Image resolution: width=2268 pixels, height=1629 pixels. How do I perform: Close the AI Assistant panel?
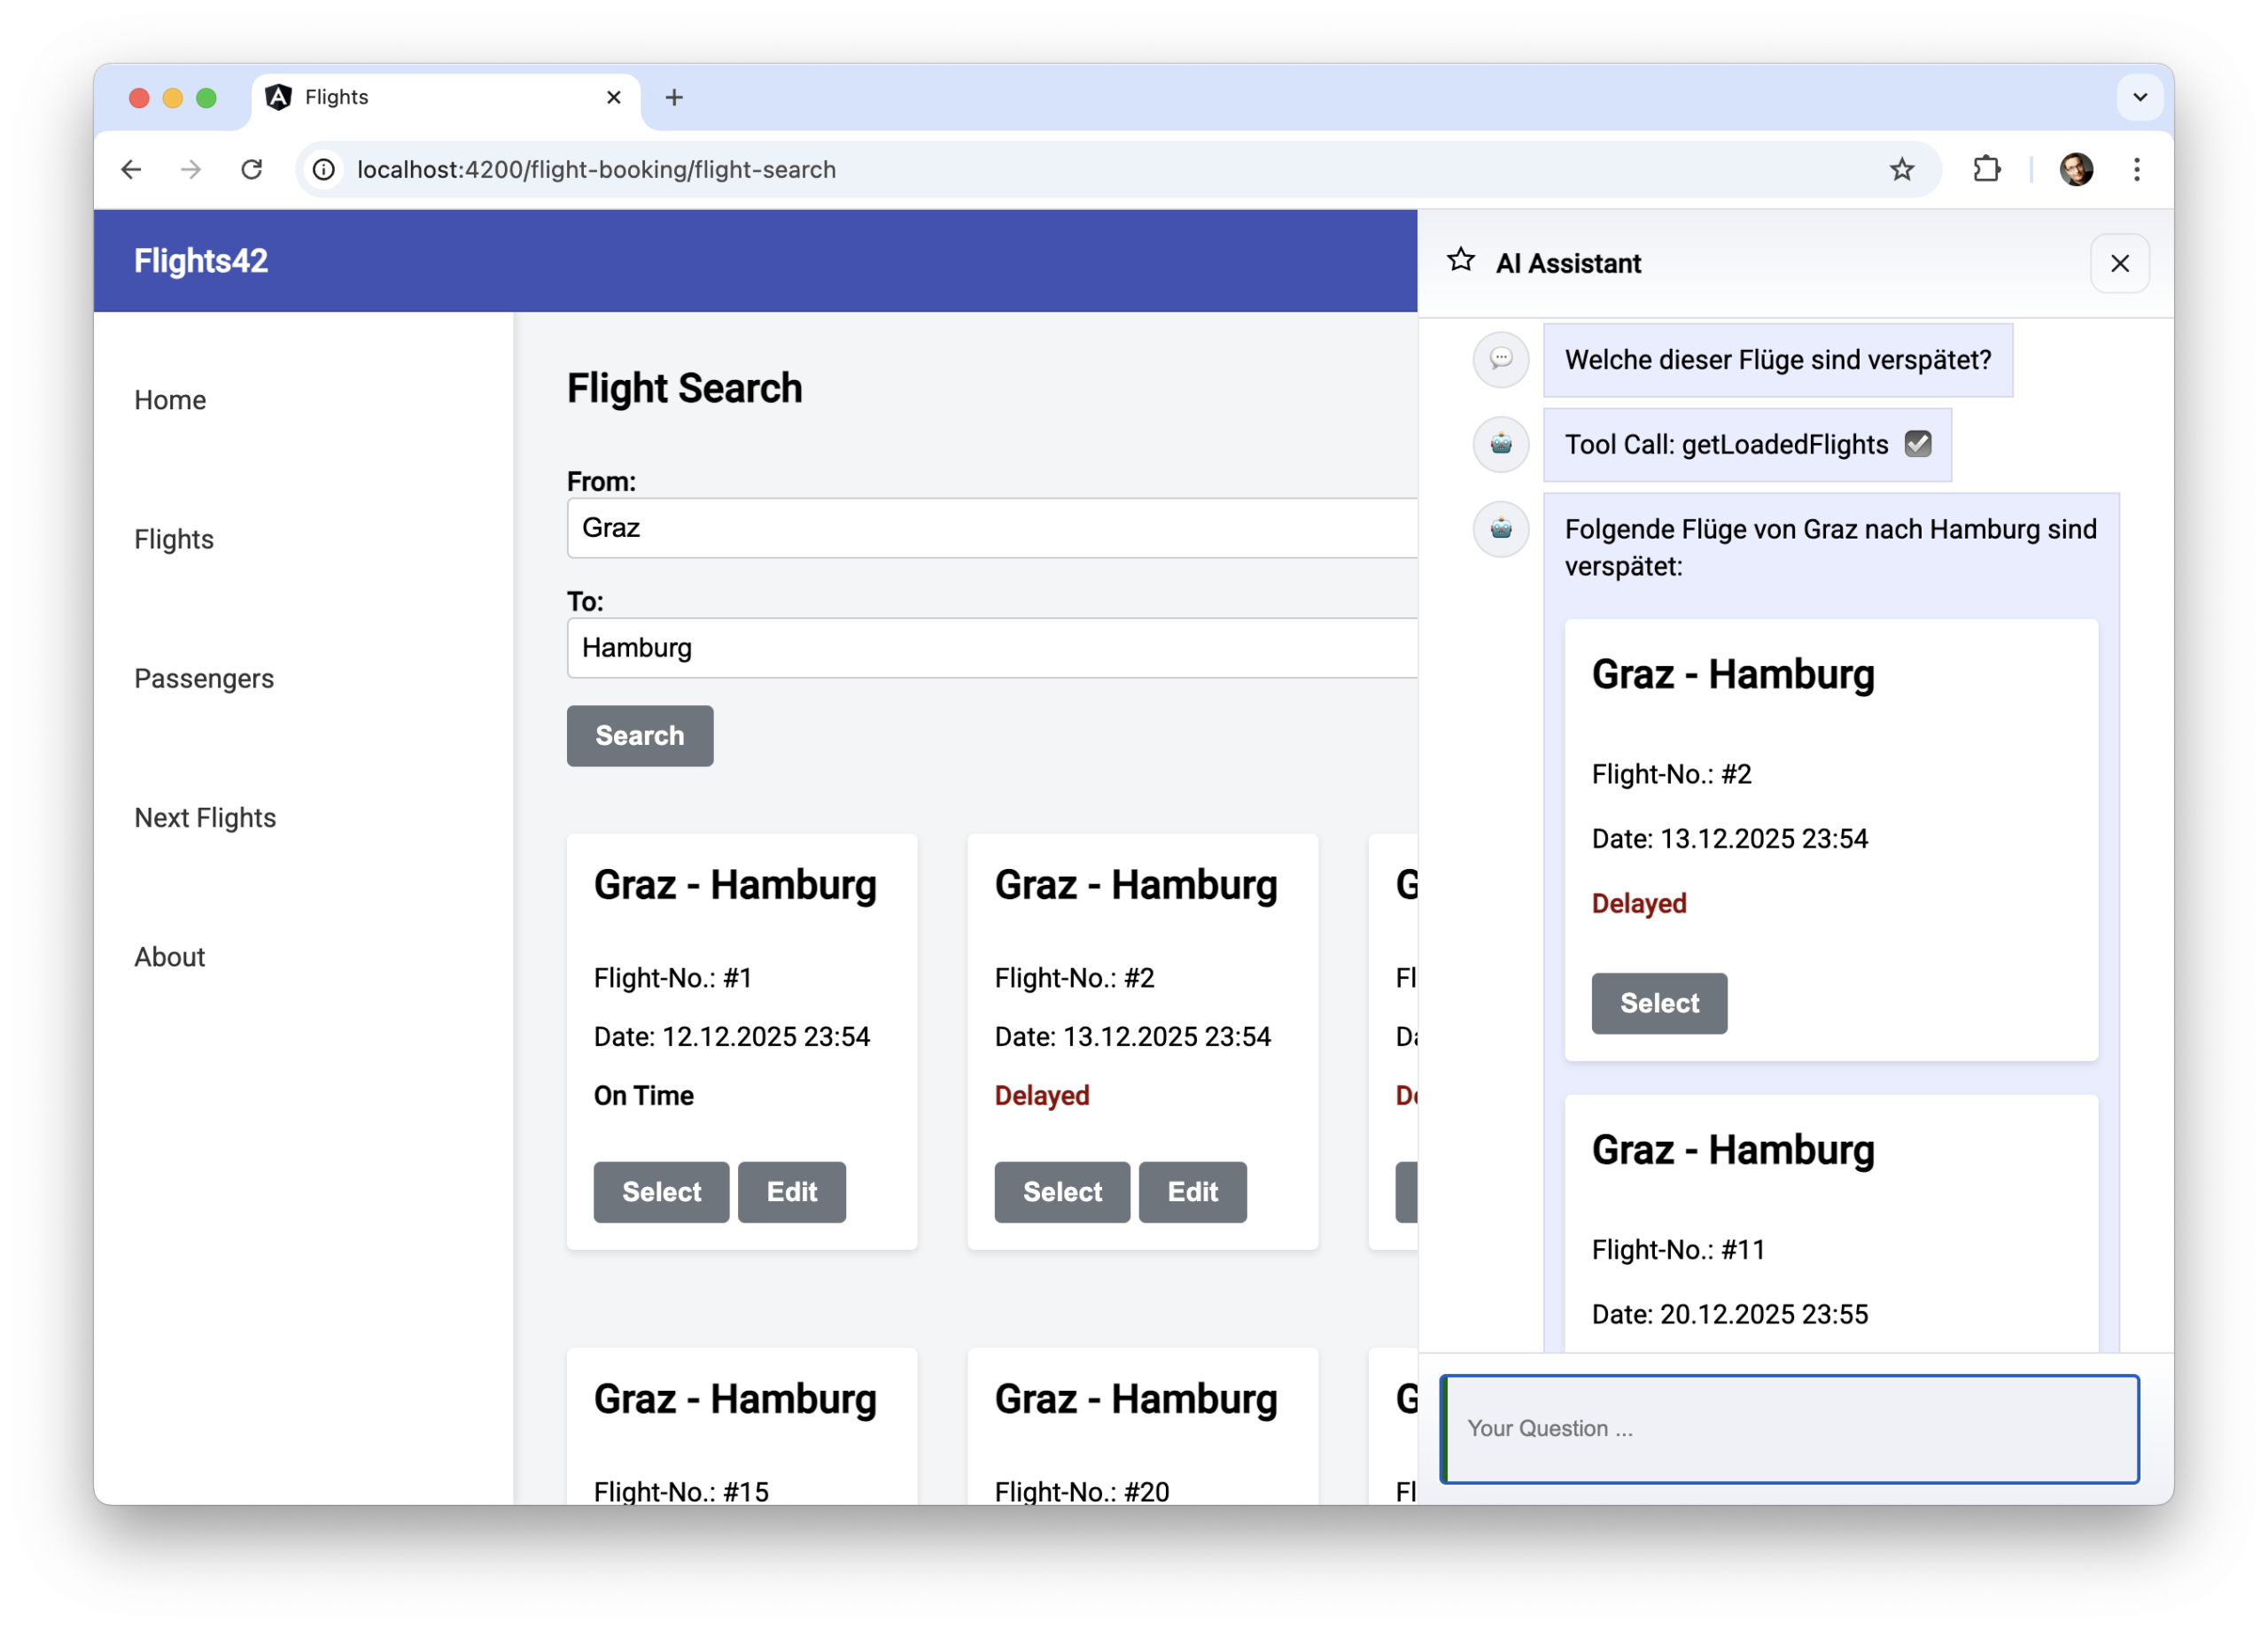pos(2119,263)
